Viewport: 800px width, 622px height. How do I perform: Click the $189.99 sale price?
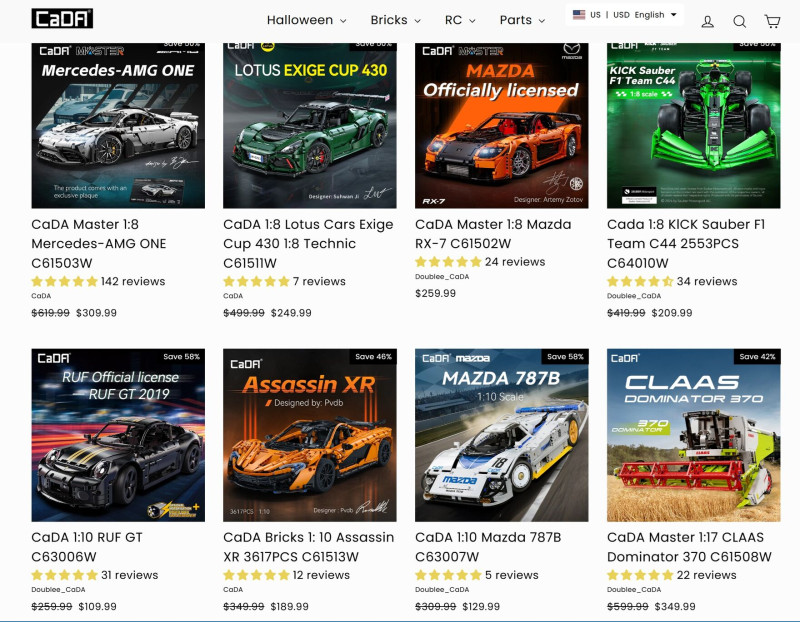pyautogui.click(x=289, y=607)
